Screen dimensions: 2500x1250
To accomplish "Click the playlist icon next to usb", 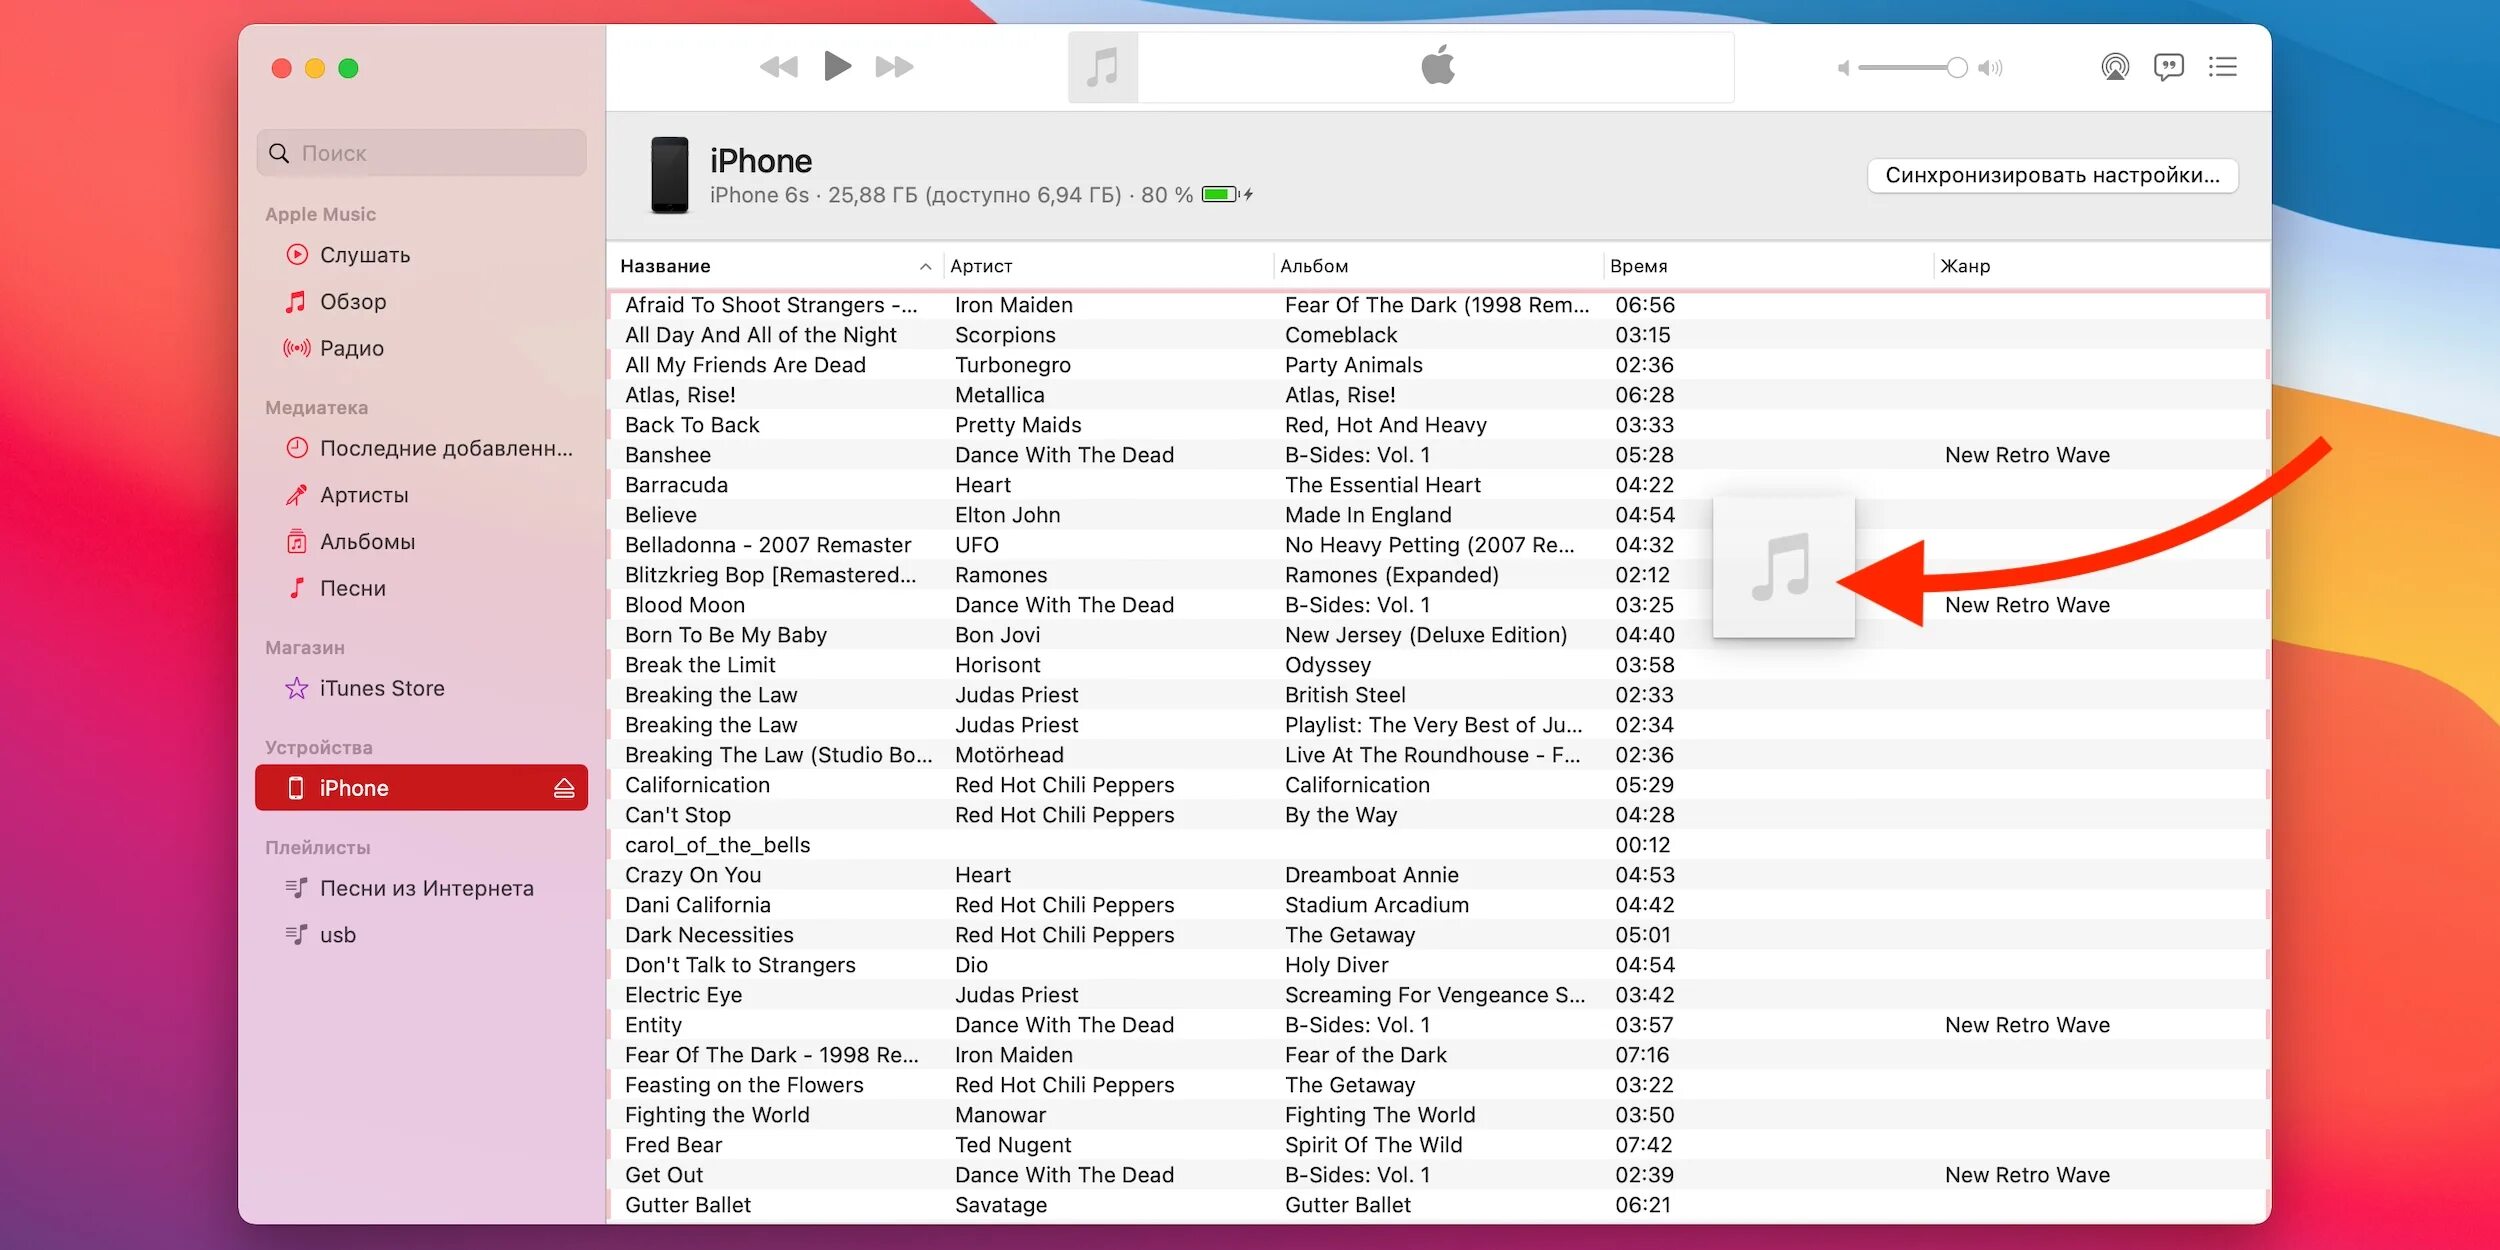I will 296,935.
